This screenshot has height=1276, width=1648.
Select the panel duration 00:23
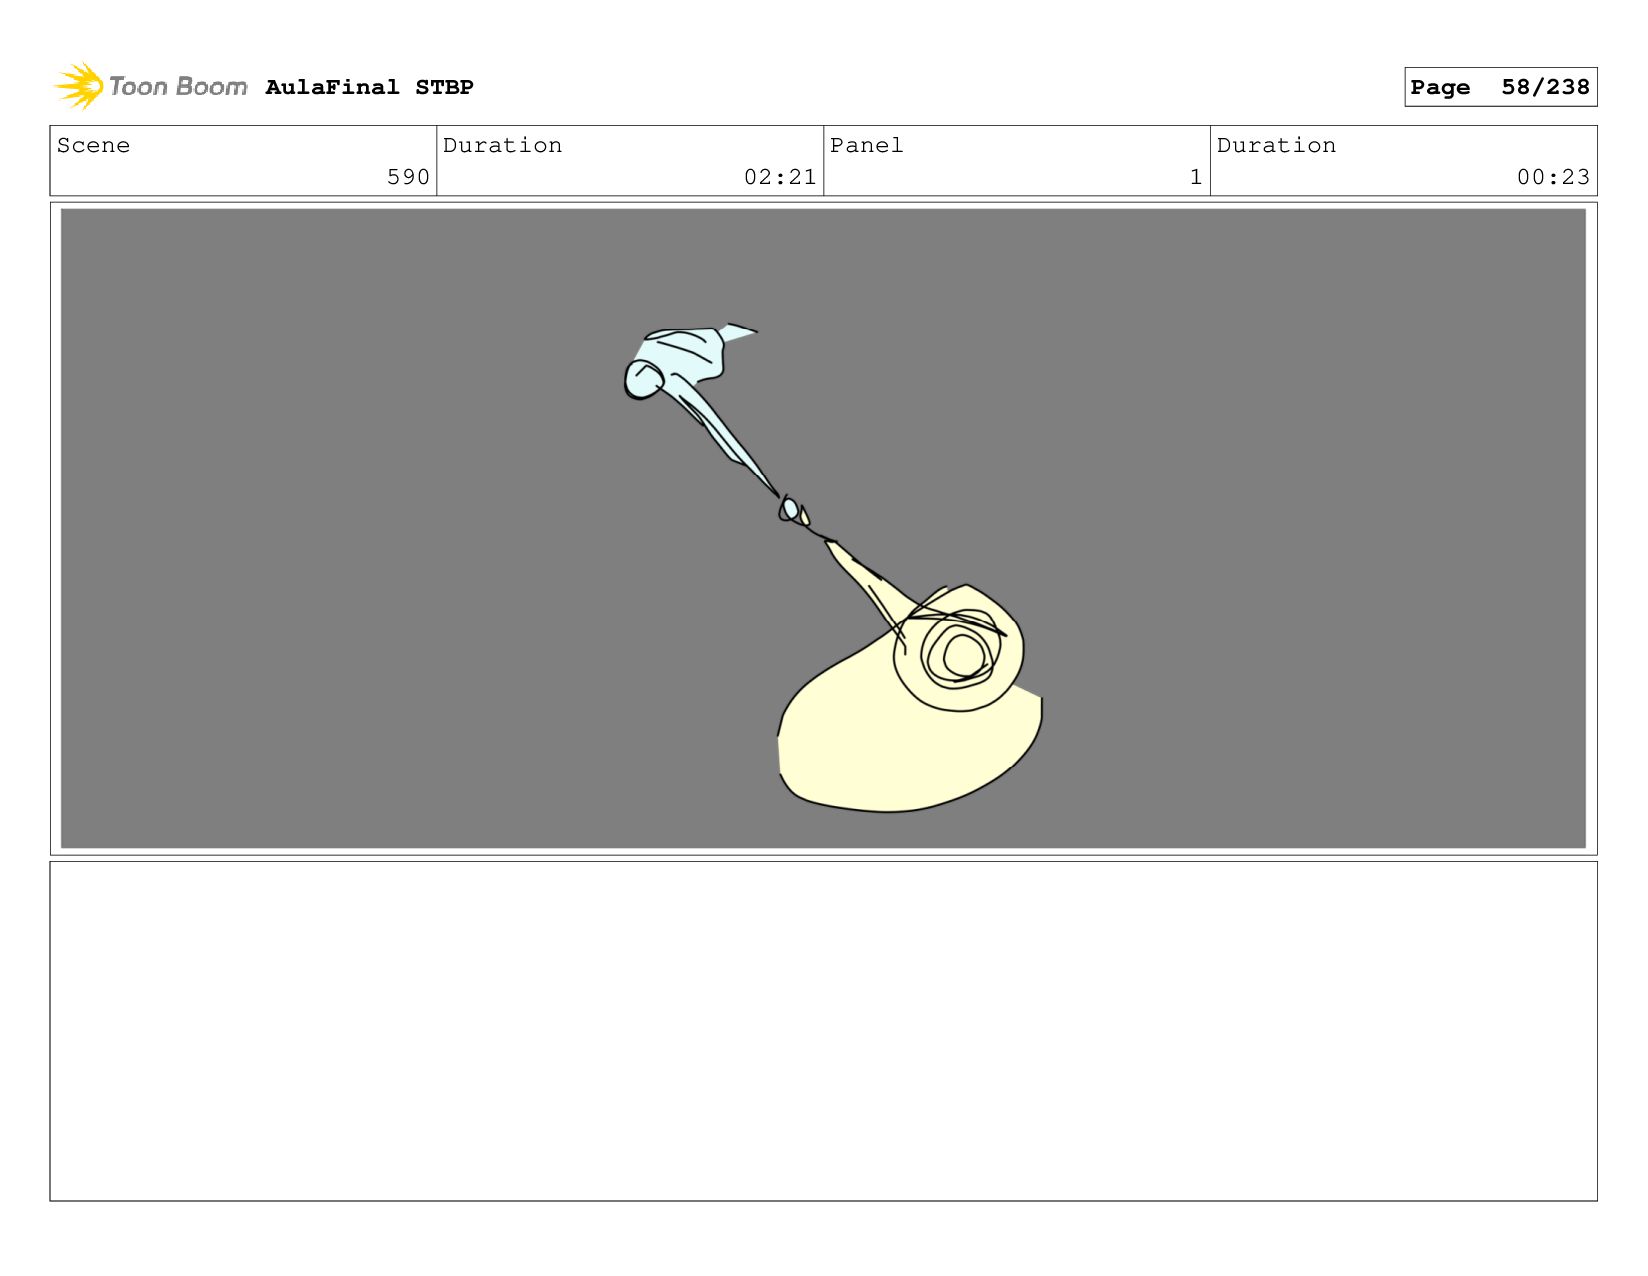(x=1553, y=177)
